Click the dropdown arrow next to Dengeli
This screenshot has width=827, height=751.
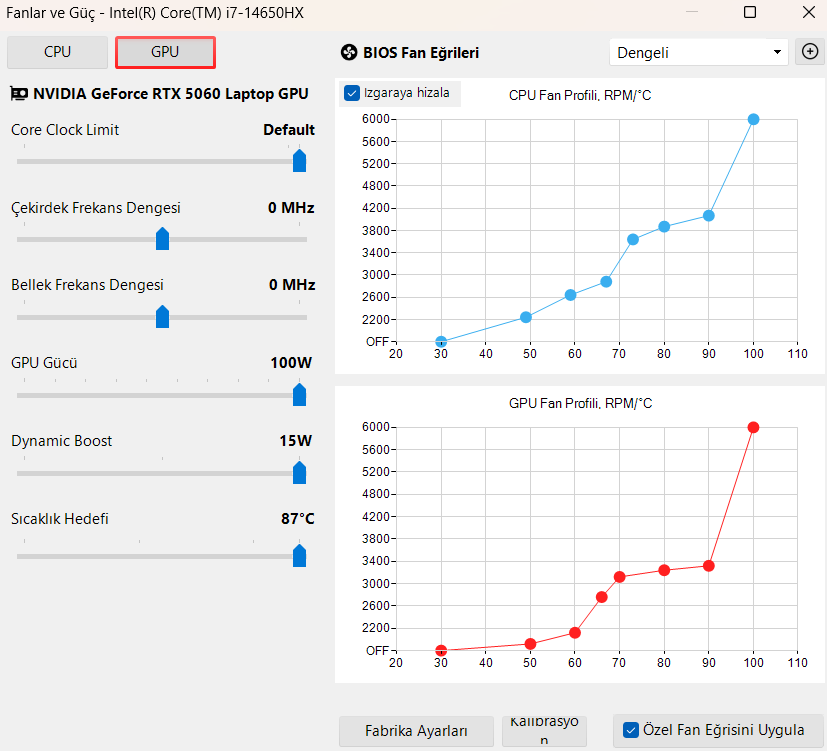777,52
